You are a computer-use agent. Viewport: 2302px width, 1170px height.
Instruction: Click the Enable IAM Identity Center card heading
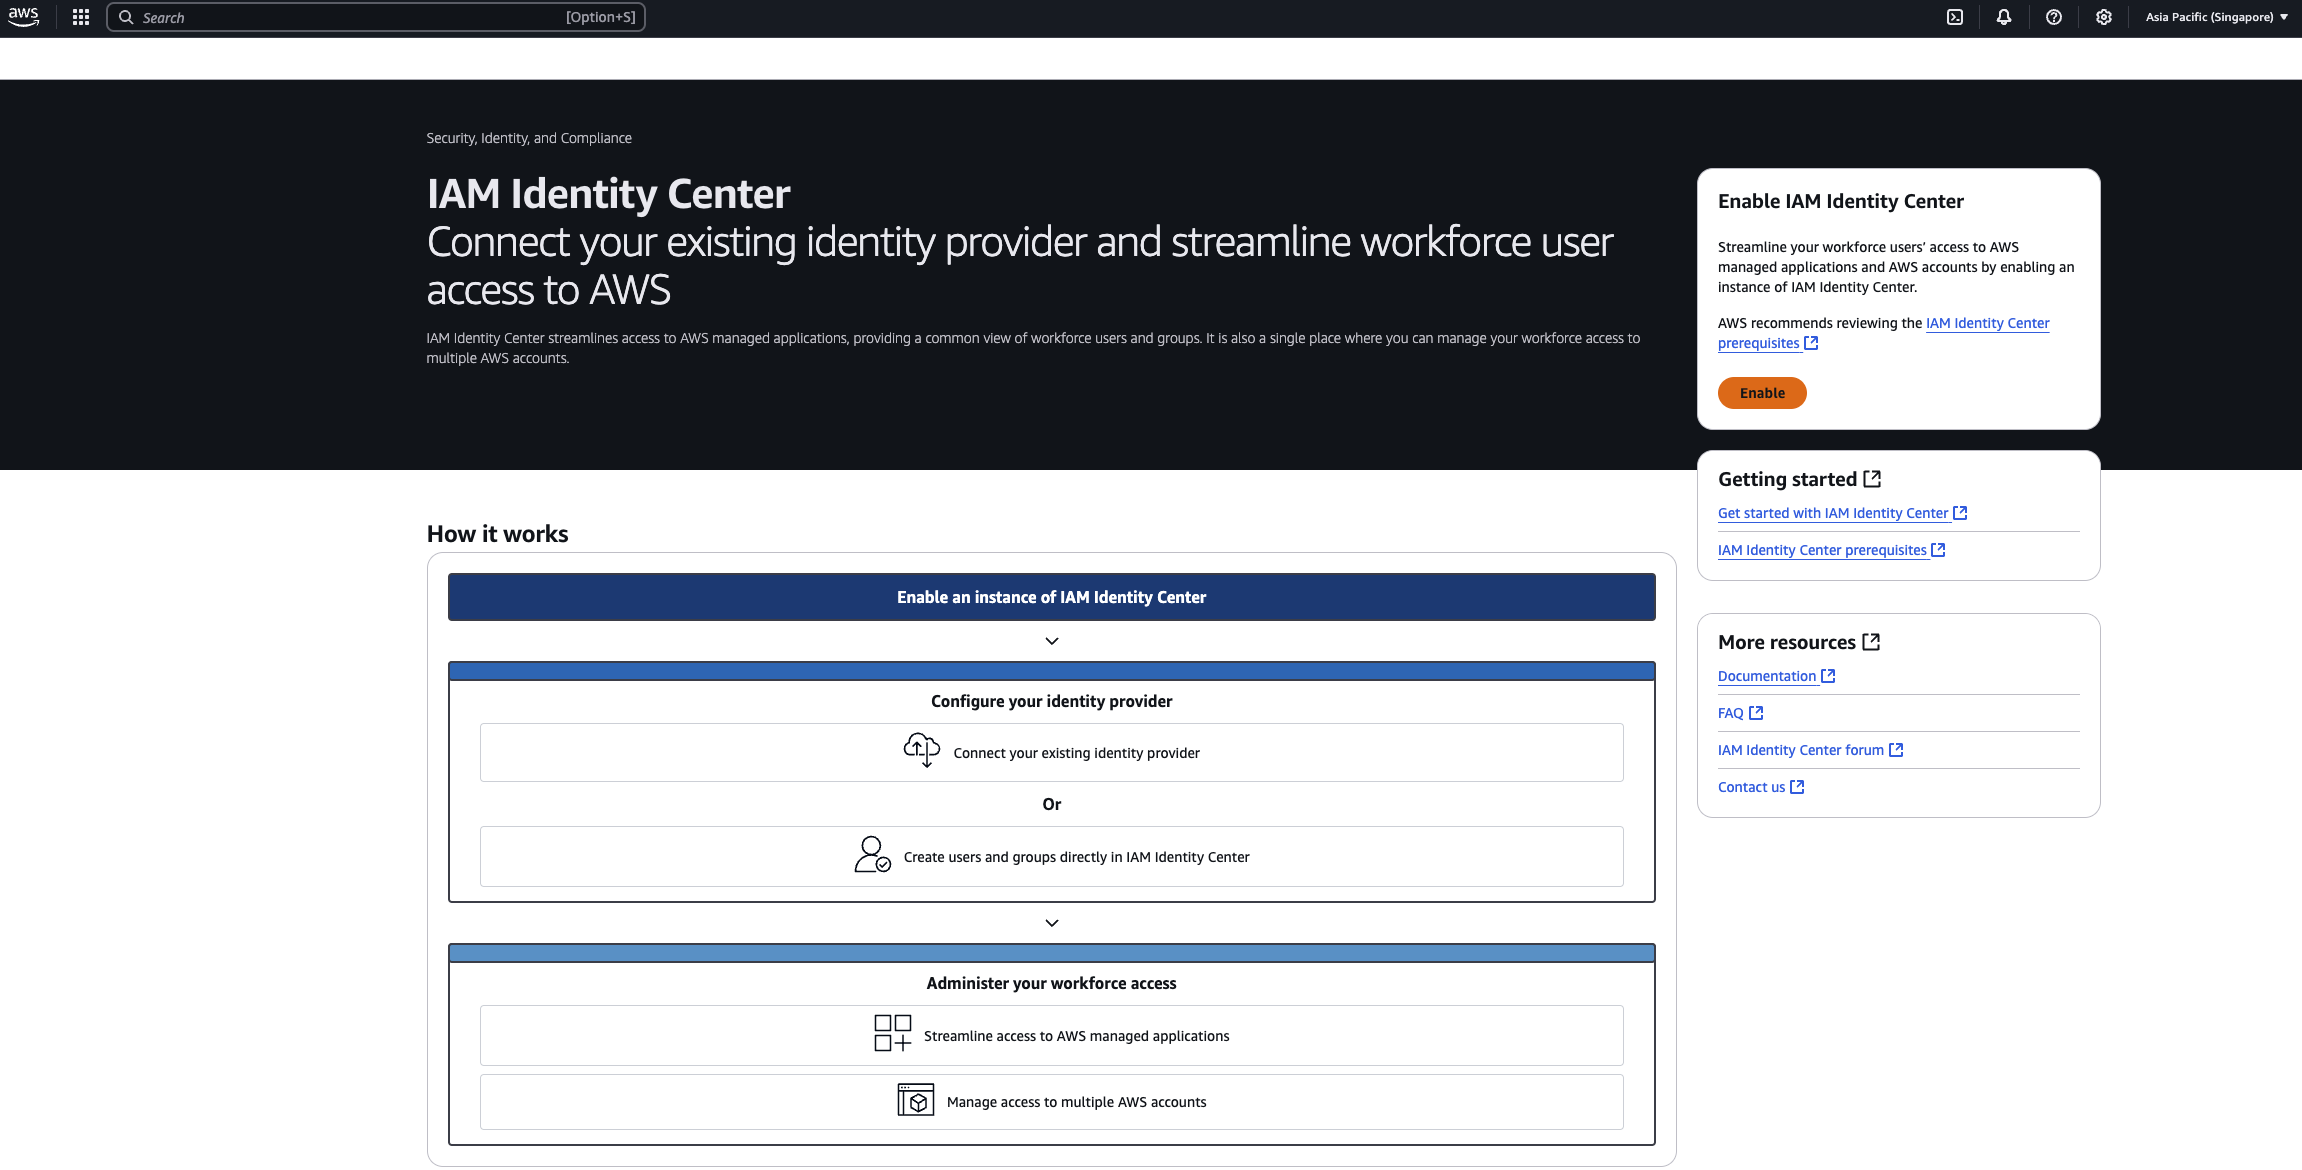(1840, 201)
